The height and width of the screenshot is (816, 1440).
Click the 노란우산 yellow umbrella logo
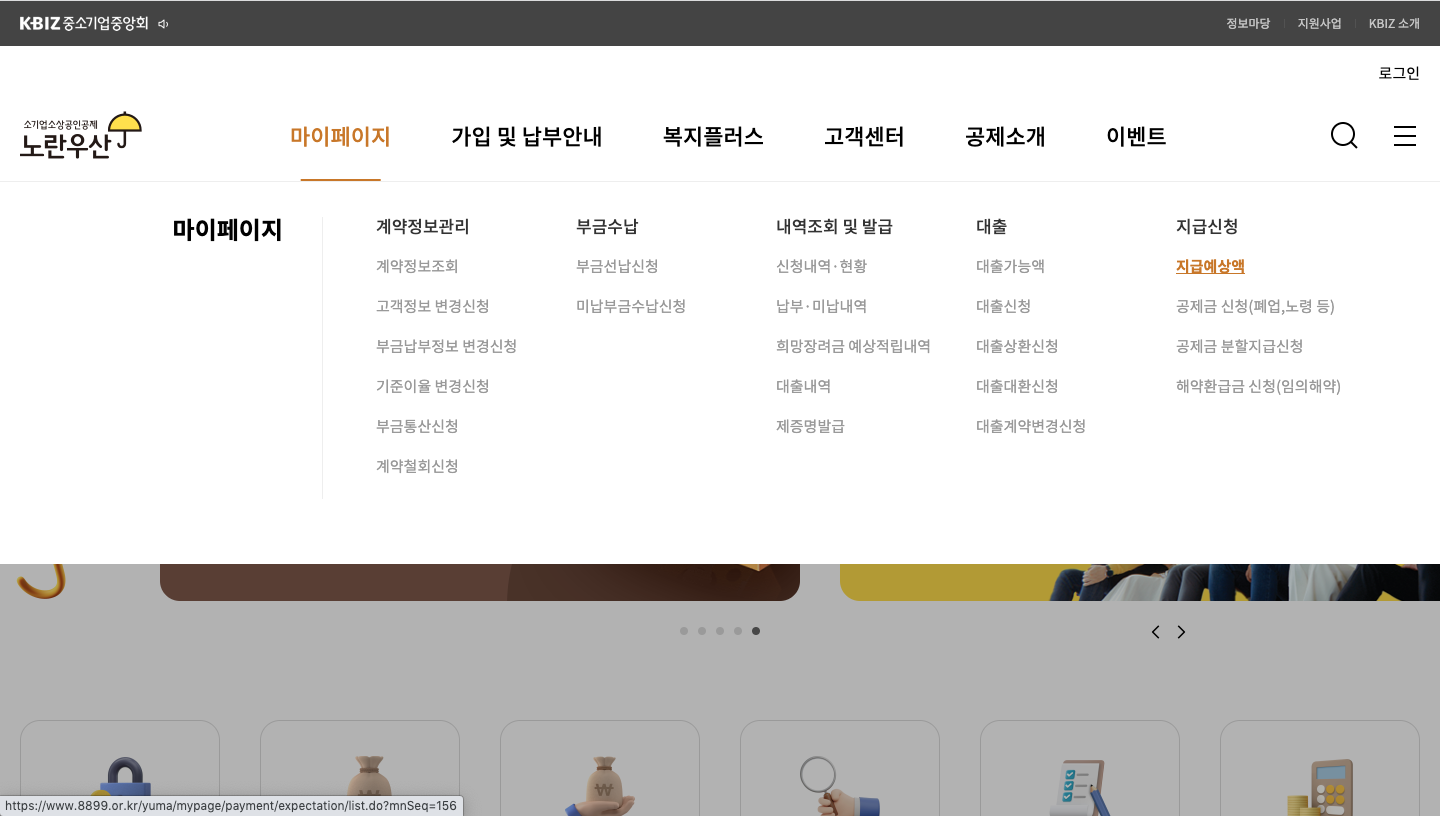[80, 135]
